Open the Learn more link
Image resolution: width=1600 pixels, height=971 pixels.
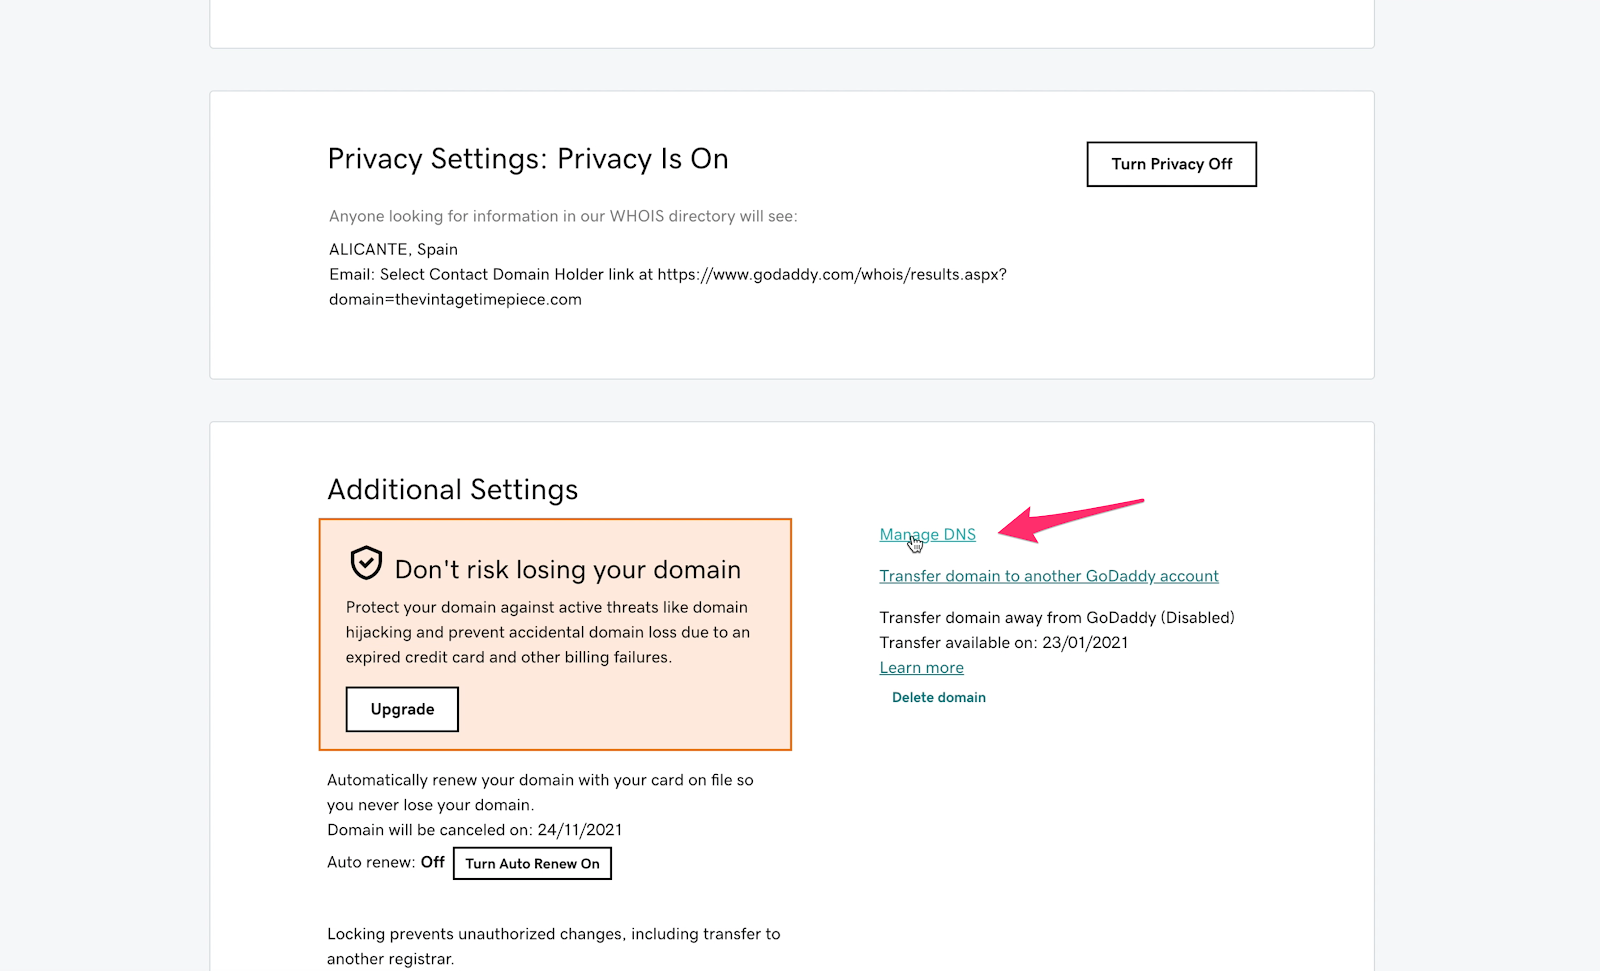pos(922,668)
